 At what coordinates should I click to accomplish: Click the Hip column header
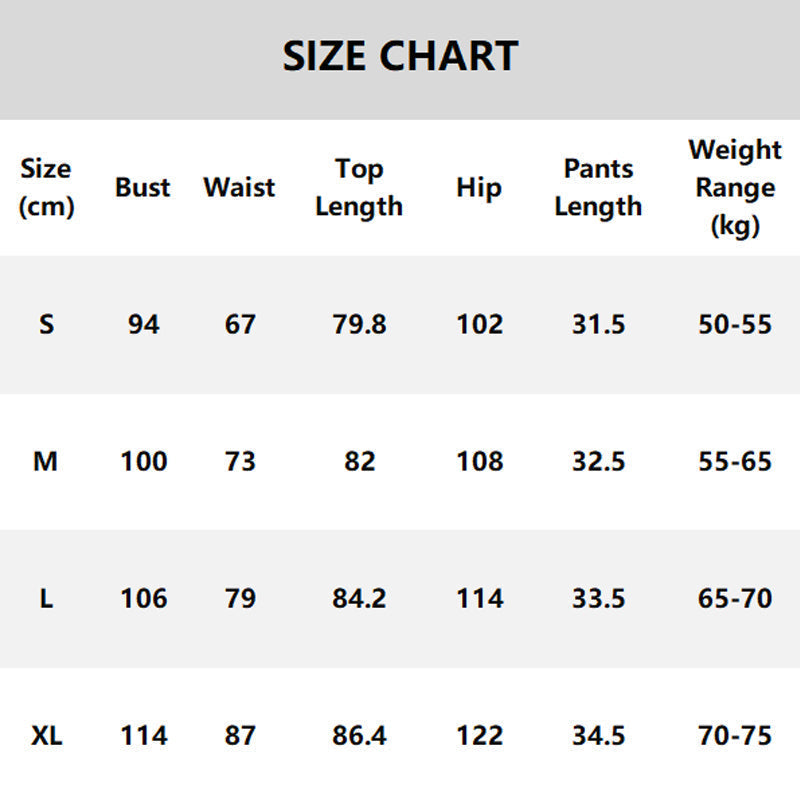pyautogui.click(x=479, y=187)
